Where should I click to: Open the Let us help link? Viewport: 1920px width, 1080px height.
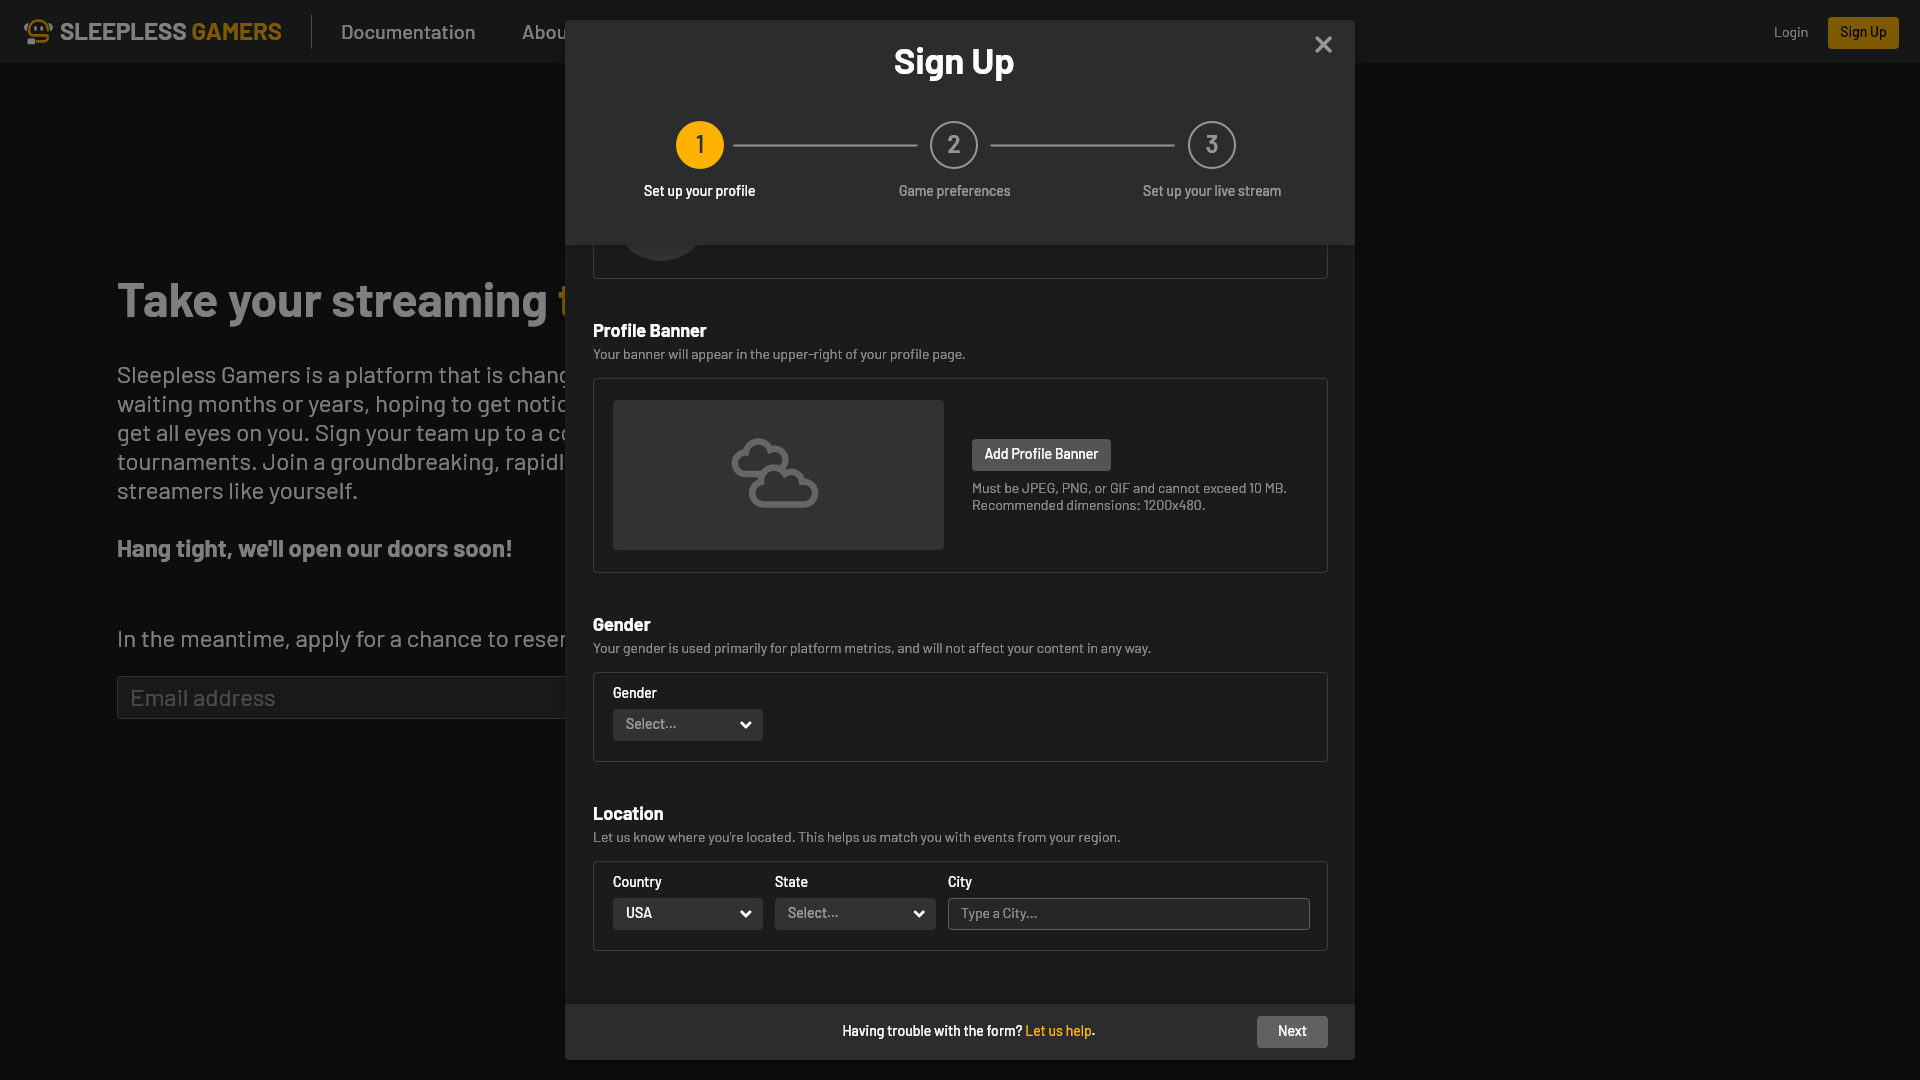point(1058,1032)
